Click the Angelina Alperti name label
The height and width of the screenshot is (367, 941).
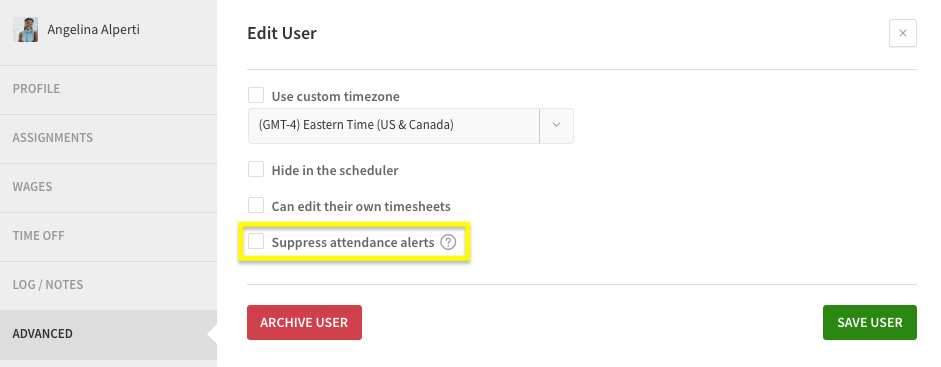coord(94,29)
